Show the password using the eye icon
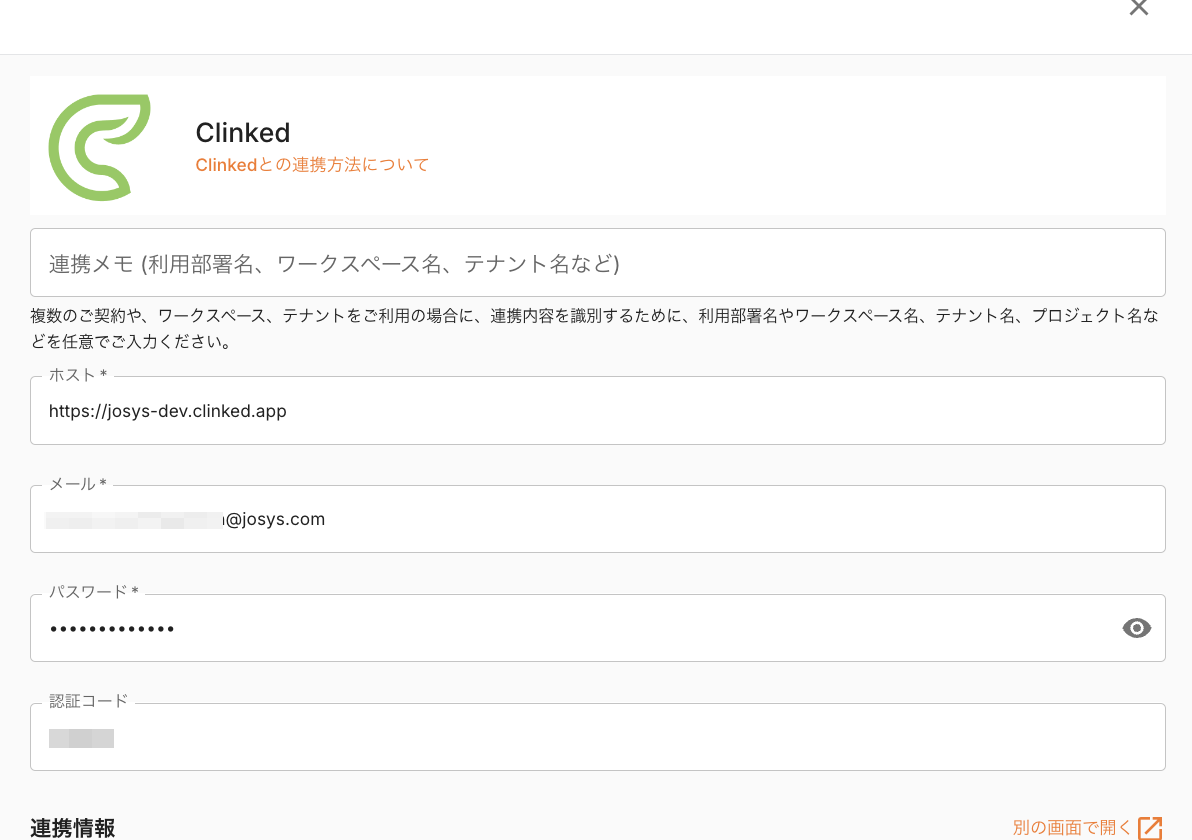Viewport: 1192px width, 840px height. tap(1137, 628)
